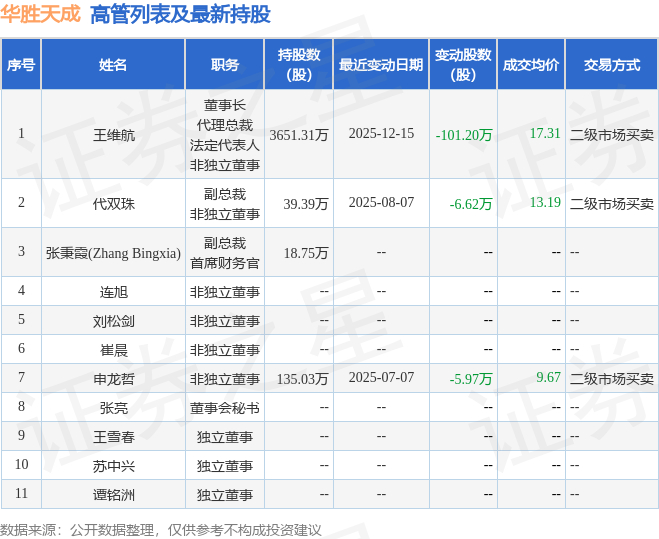Click the name 申龙哲
The image size is (659, 539).
coord(114,379)
